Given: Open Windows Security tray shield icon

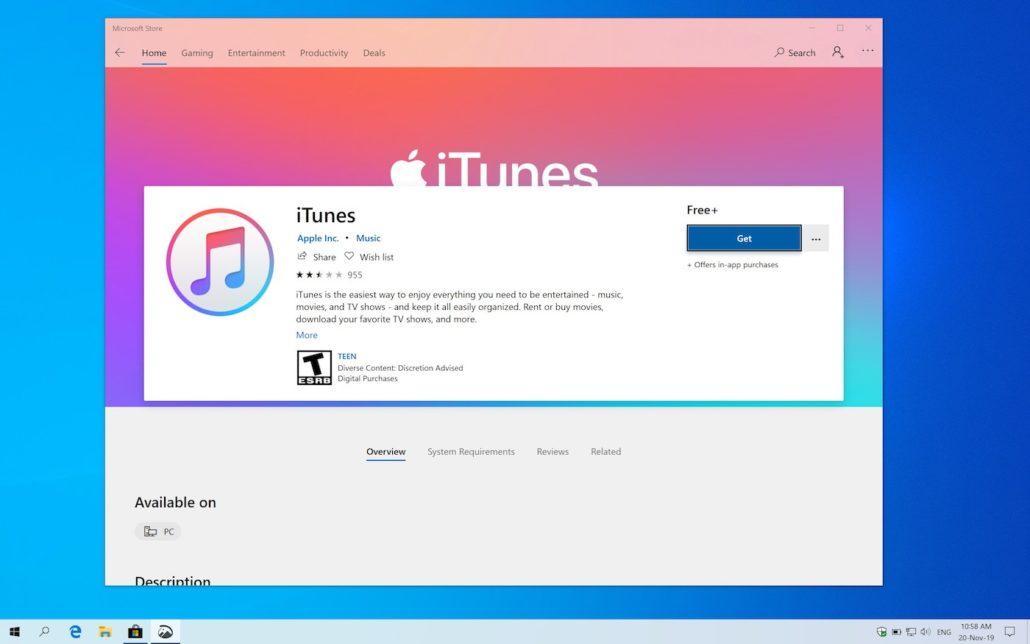Looking at the screenshot, I should pyautogui.click(x=882, y=632).
